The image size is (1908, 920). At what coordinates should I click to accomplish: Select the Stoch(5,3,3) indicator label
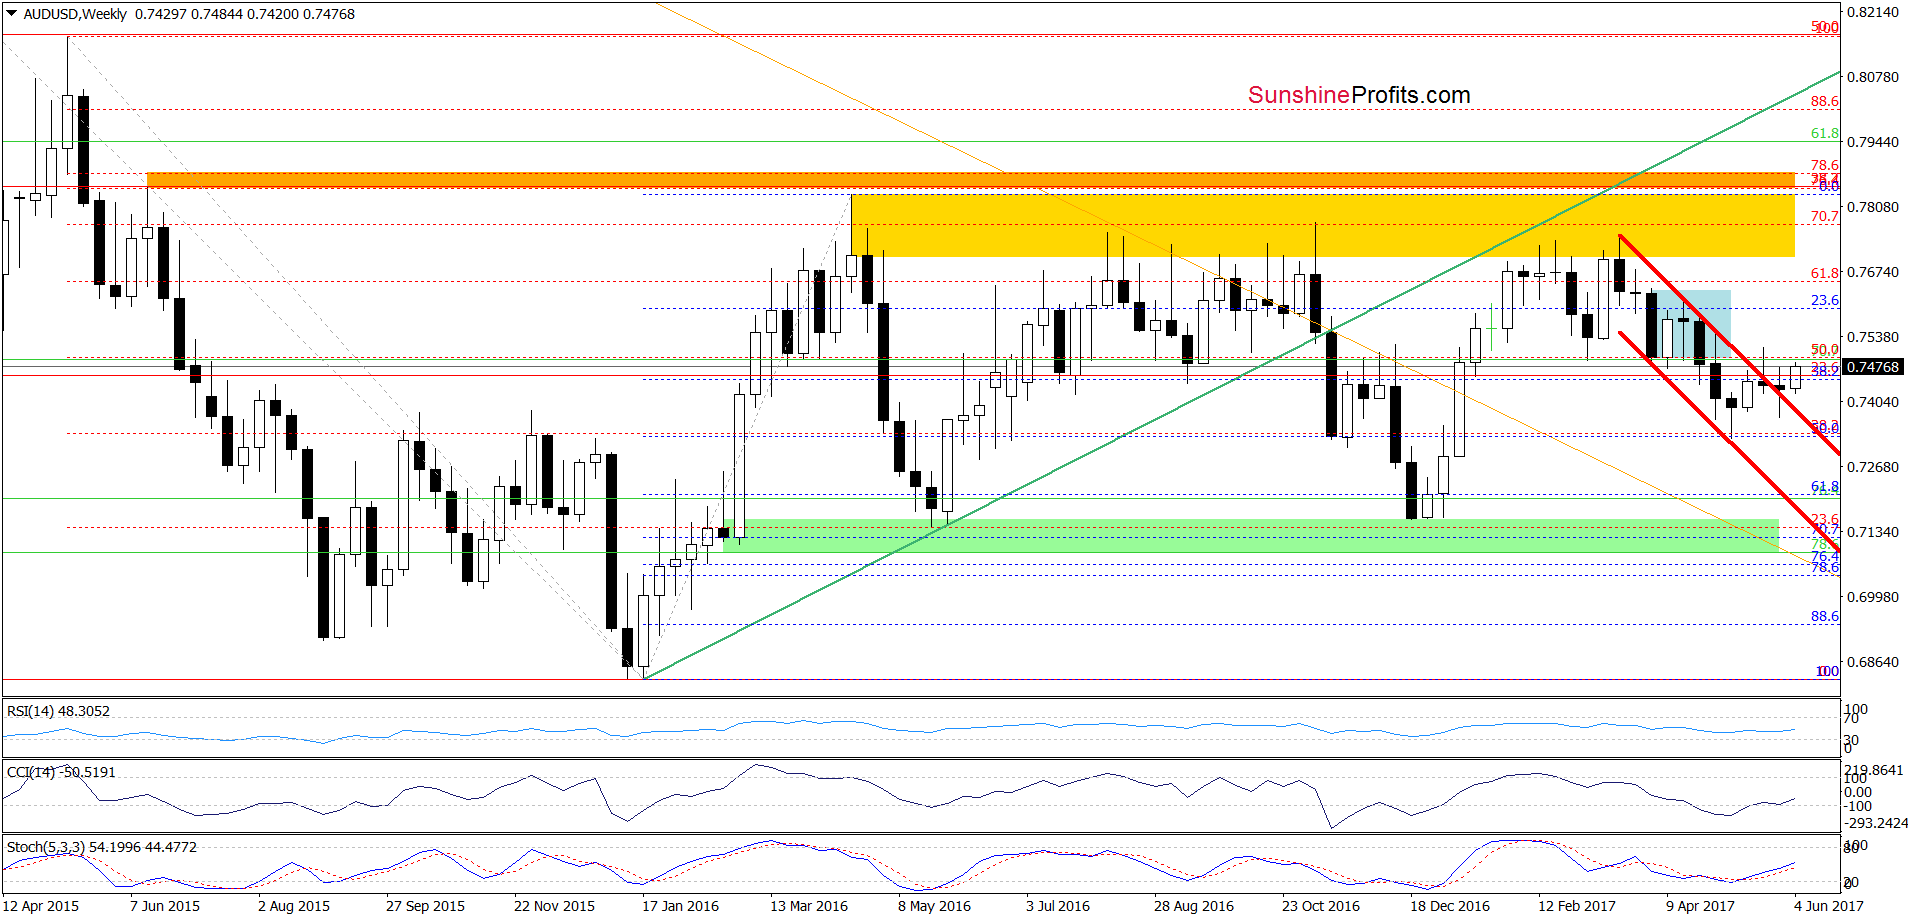tap(102, 847)
